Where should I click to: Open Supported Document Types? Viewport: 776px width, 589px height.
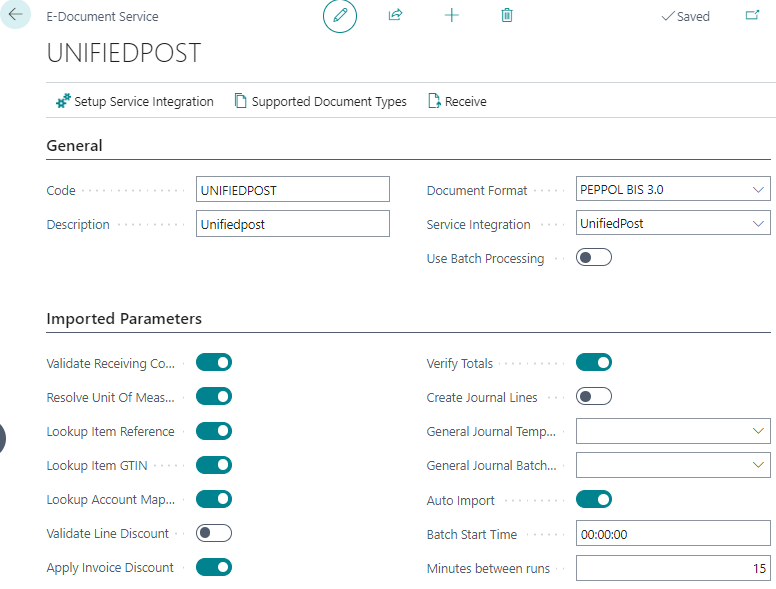pos(320,101)
